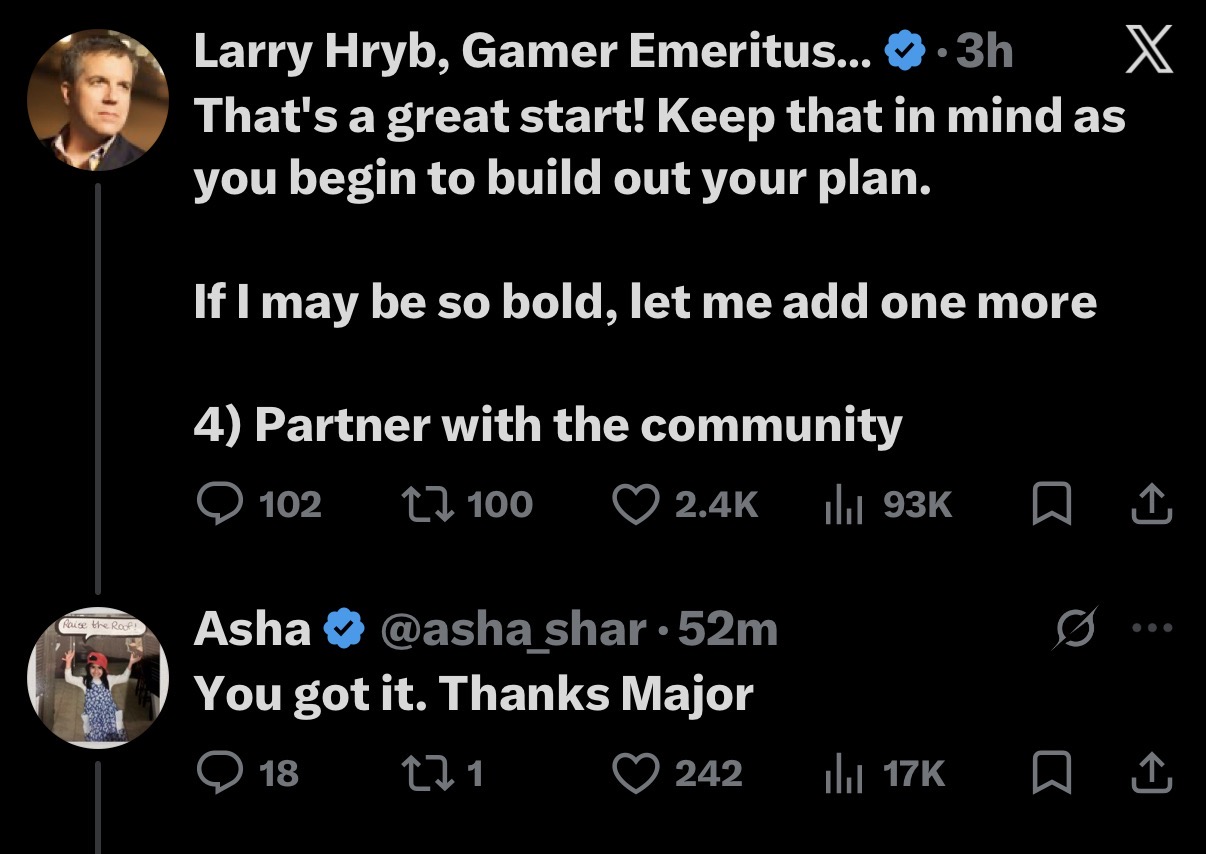Open Grok icon on Asha's tweet
Viewport: 1206px width, 854px height.
tap(1076, 629)
